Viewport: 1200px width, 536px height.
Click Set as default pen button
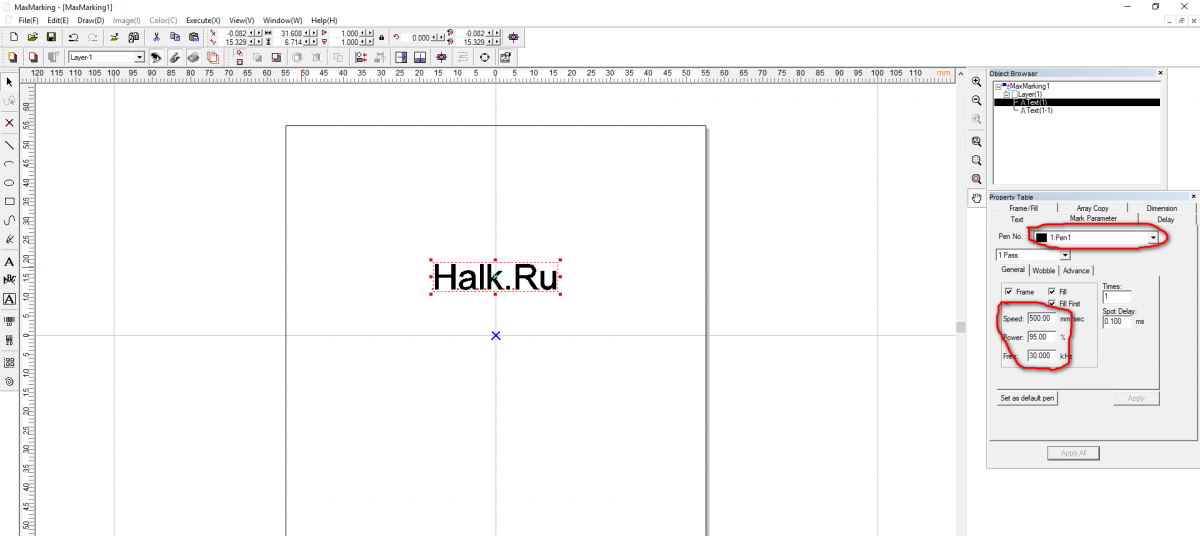pos(1027,398)
